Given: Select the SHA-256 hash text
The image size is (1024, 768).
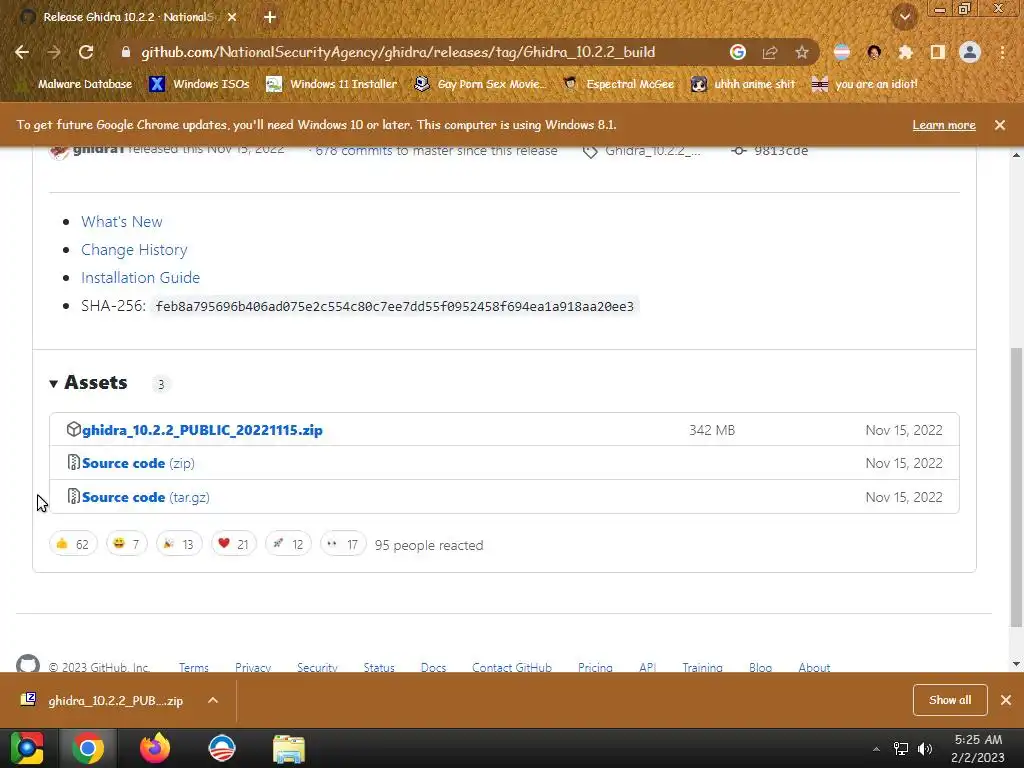Looking at the screenshot, I should pyautogui.click(x=394, y=306).
